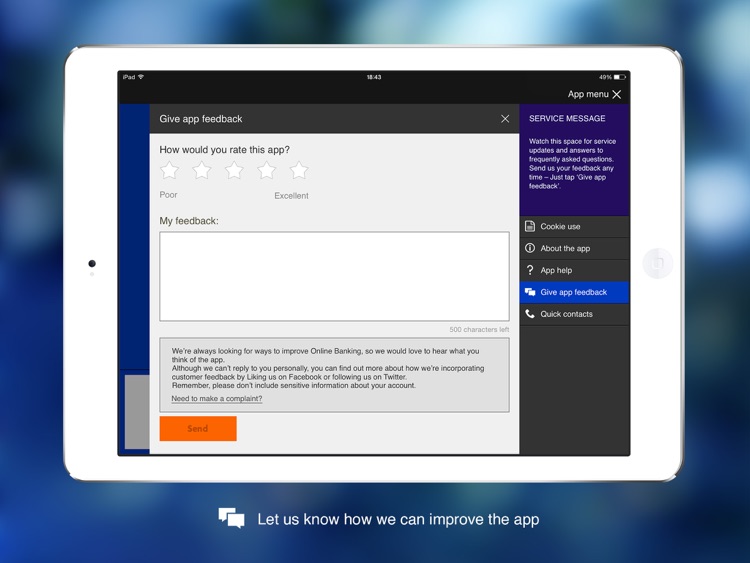Image resolution: width=750 pixels, height=563 pixels.
Task: Click the 'Poor' rating label
Action: 168,195
